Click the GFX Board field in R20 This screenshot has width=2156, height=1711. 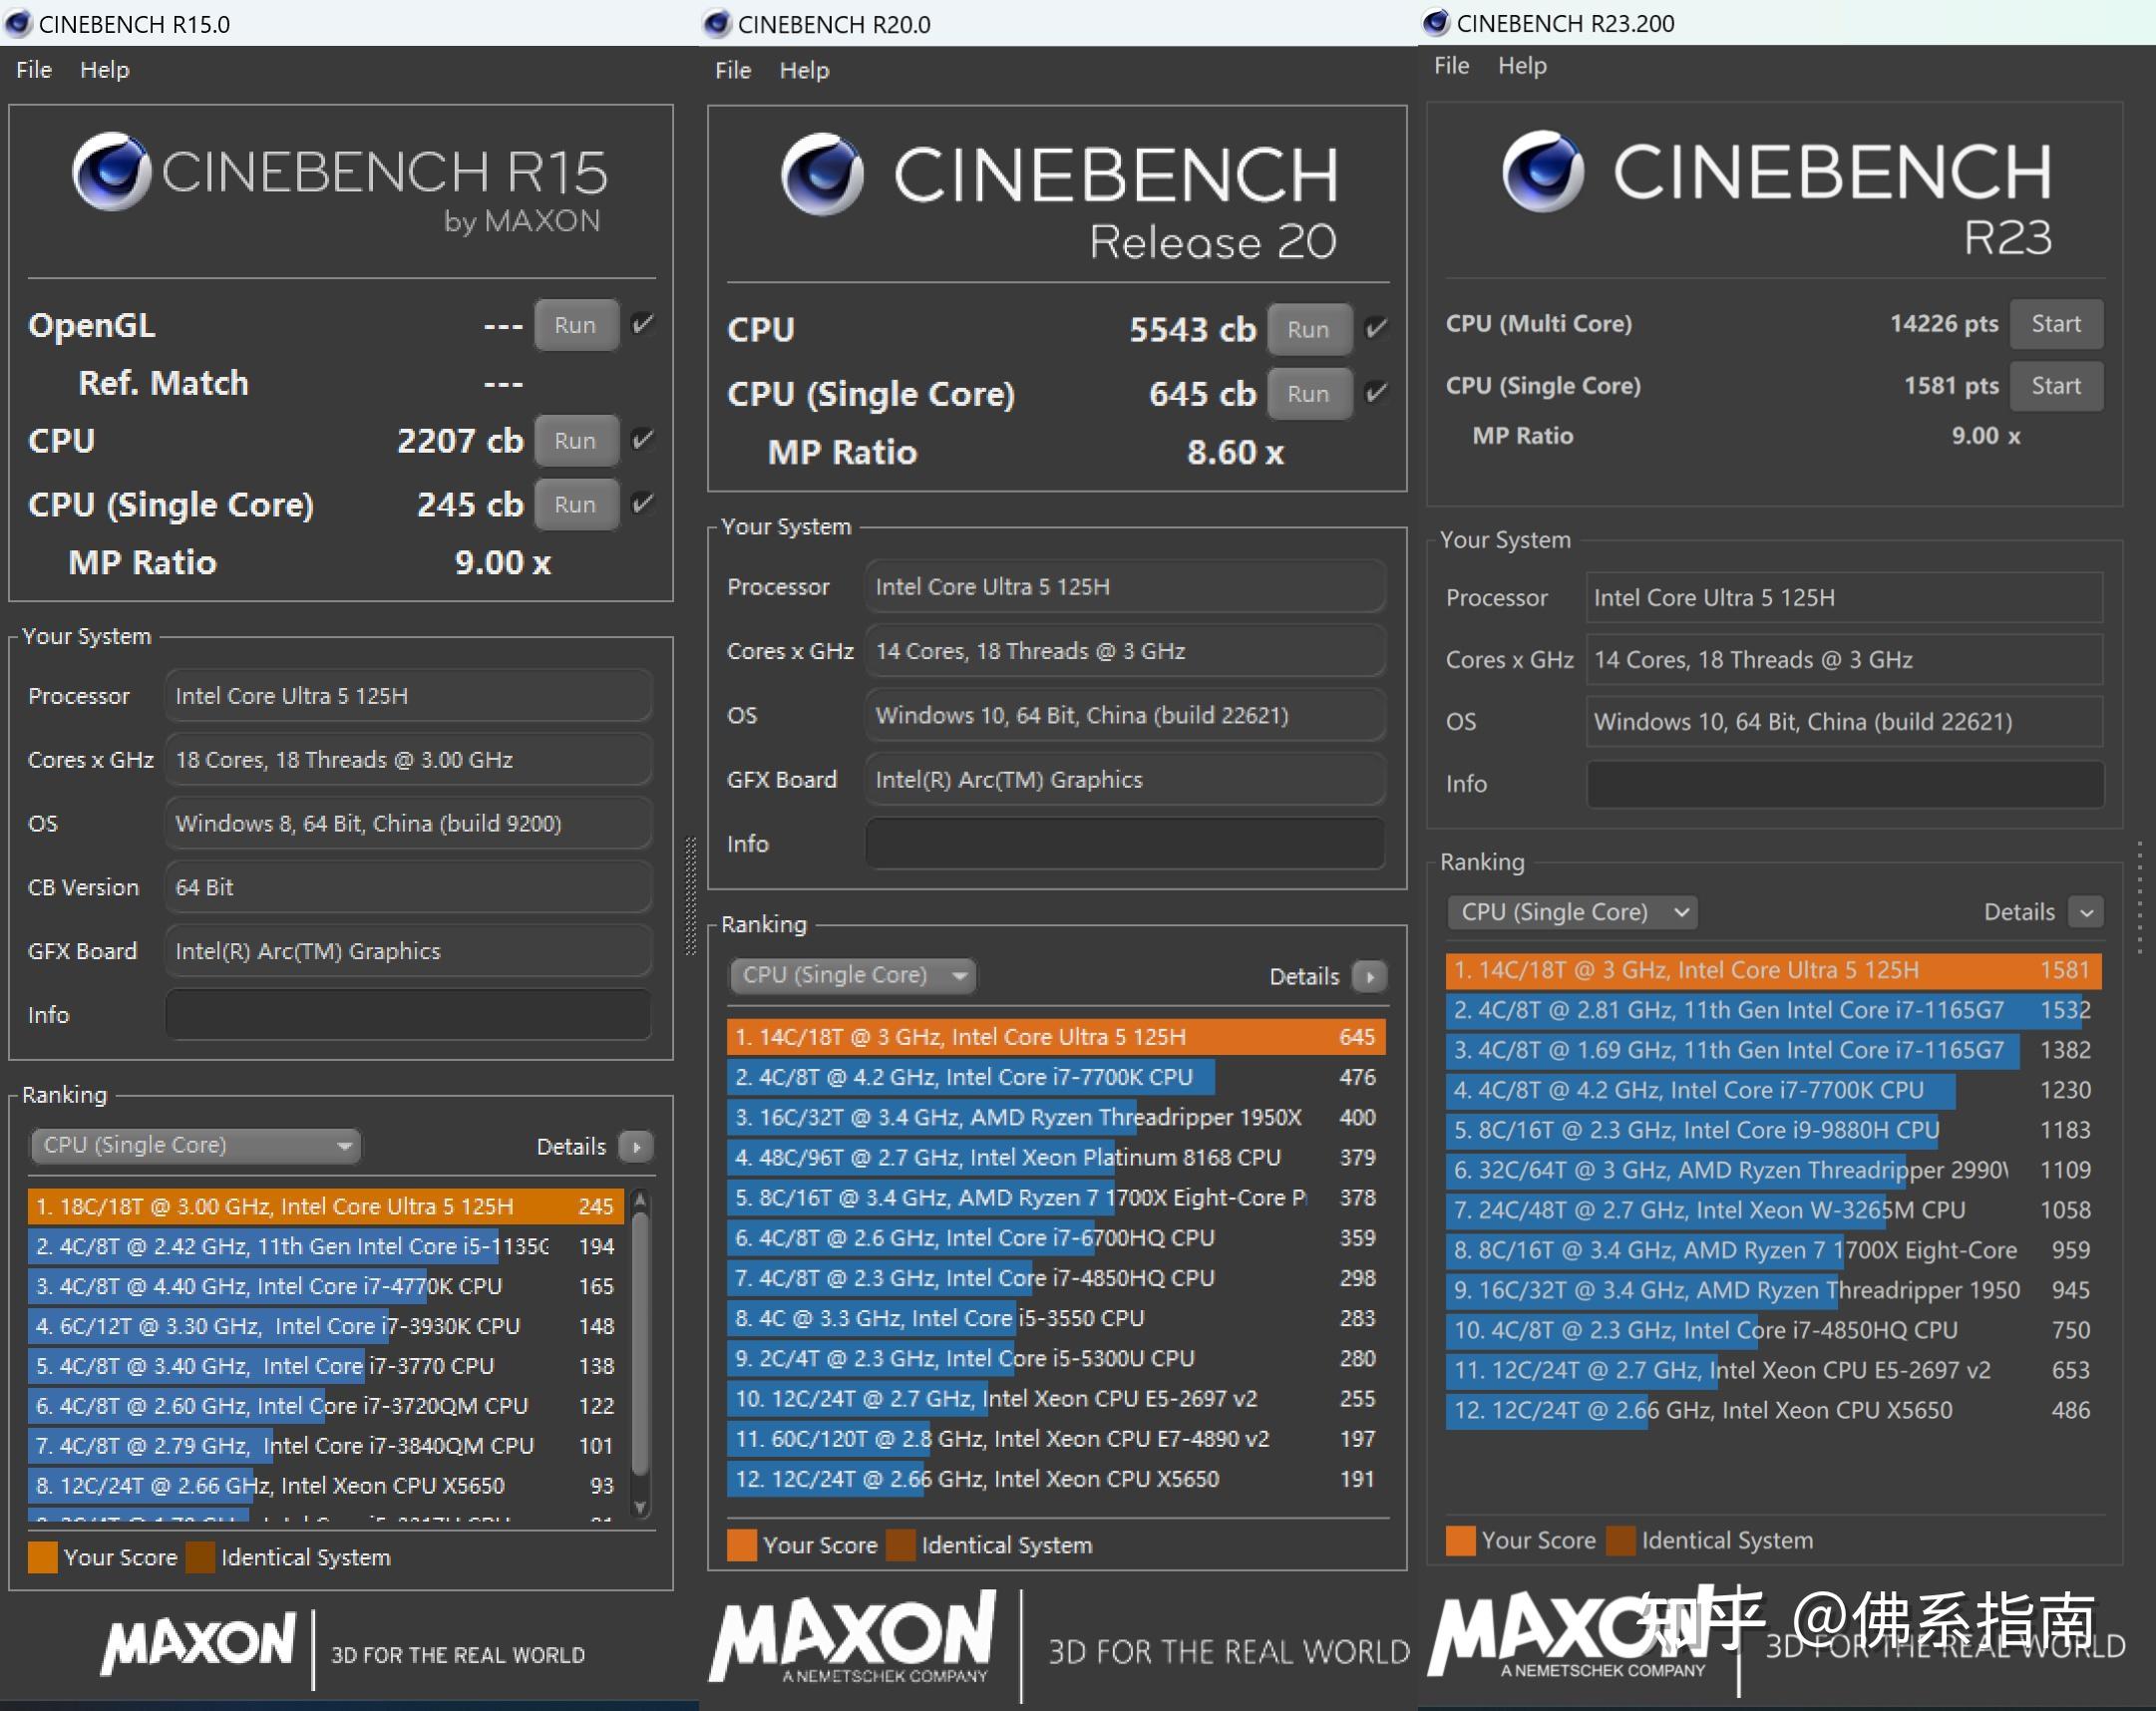click(x=1125, y=780)
